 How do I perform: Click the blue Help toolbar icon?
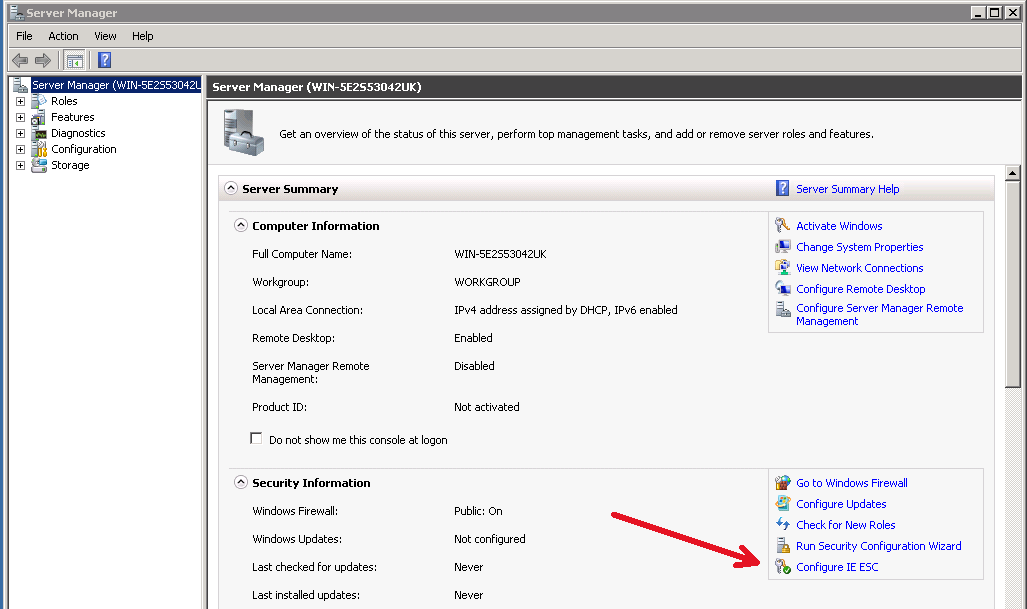coord(104,60)
